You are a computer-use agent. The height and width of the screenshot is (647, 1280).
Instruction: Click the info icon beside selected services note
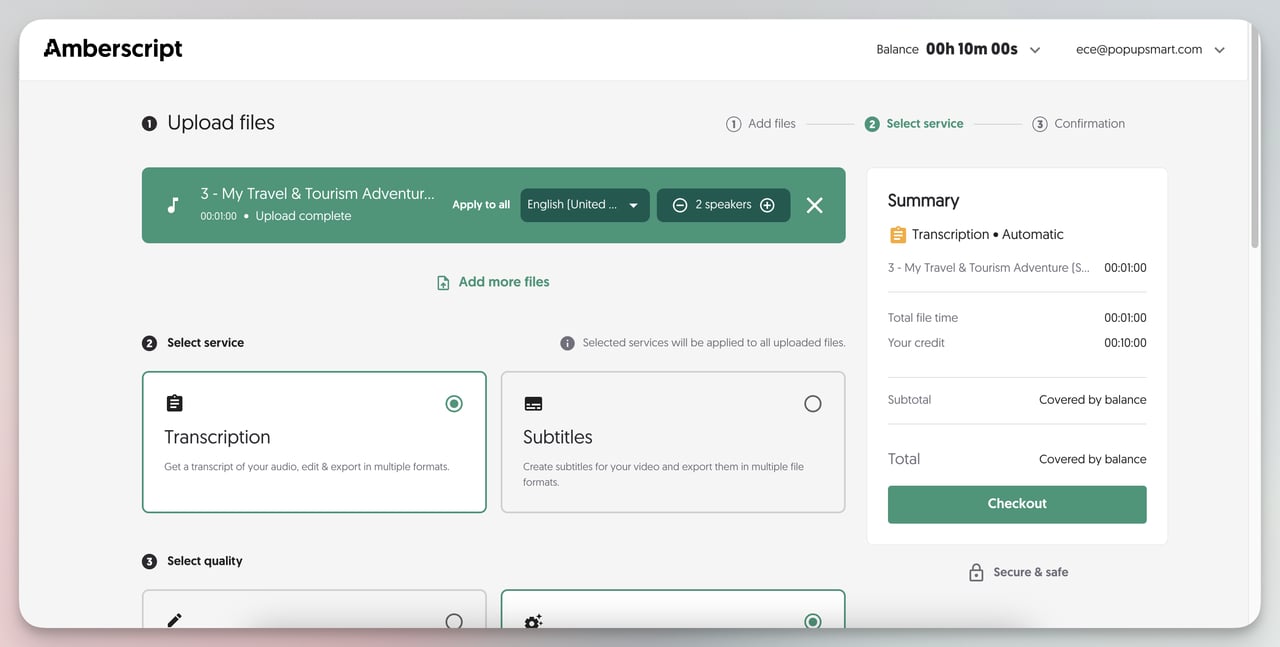[x=567, y=342]
